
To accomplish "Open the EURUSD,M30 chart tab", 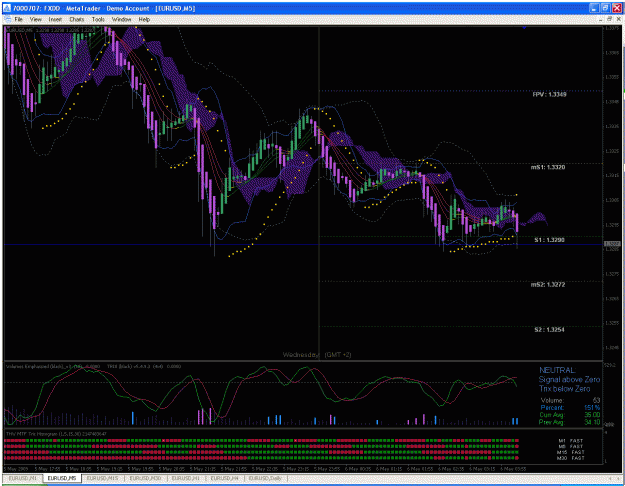I will [x=145, y=478].
